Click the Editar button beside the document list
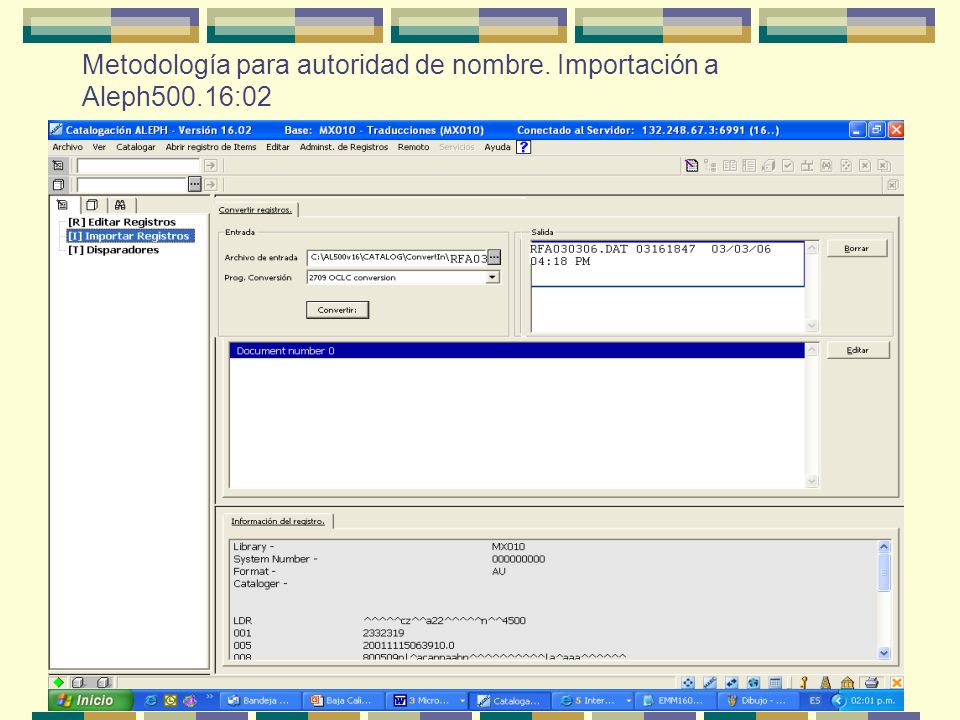 coord(858,350)
